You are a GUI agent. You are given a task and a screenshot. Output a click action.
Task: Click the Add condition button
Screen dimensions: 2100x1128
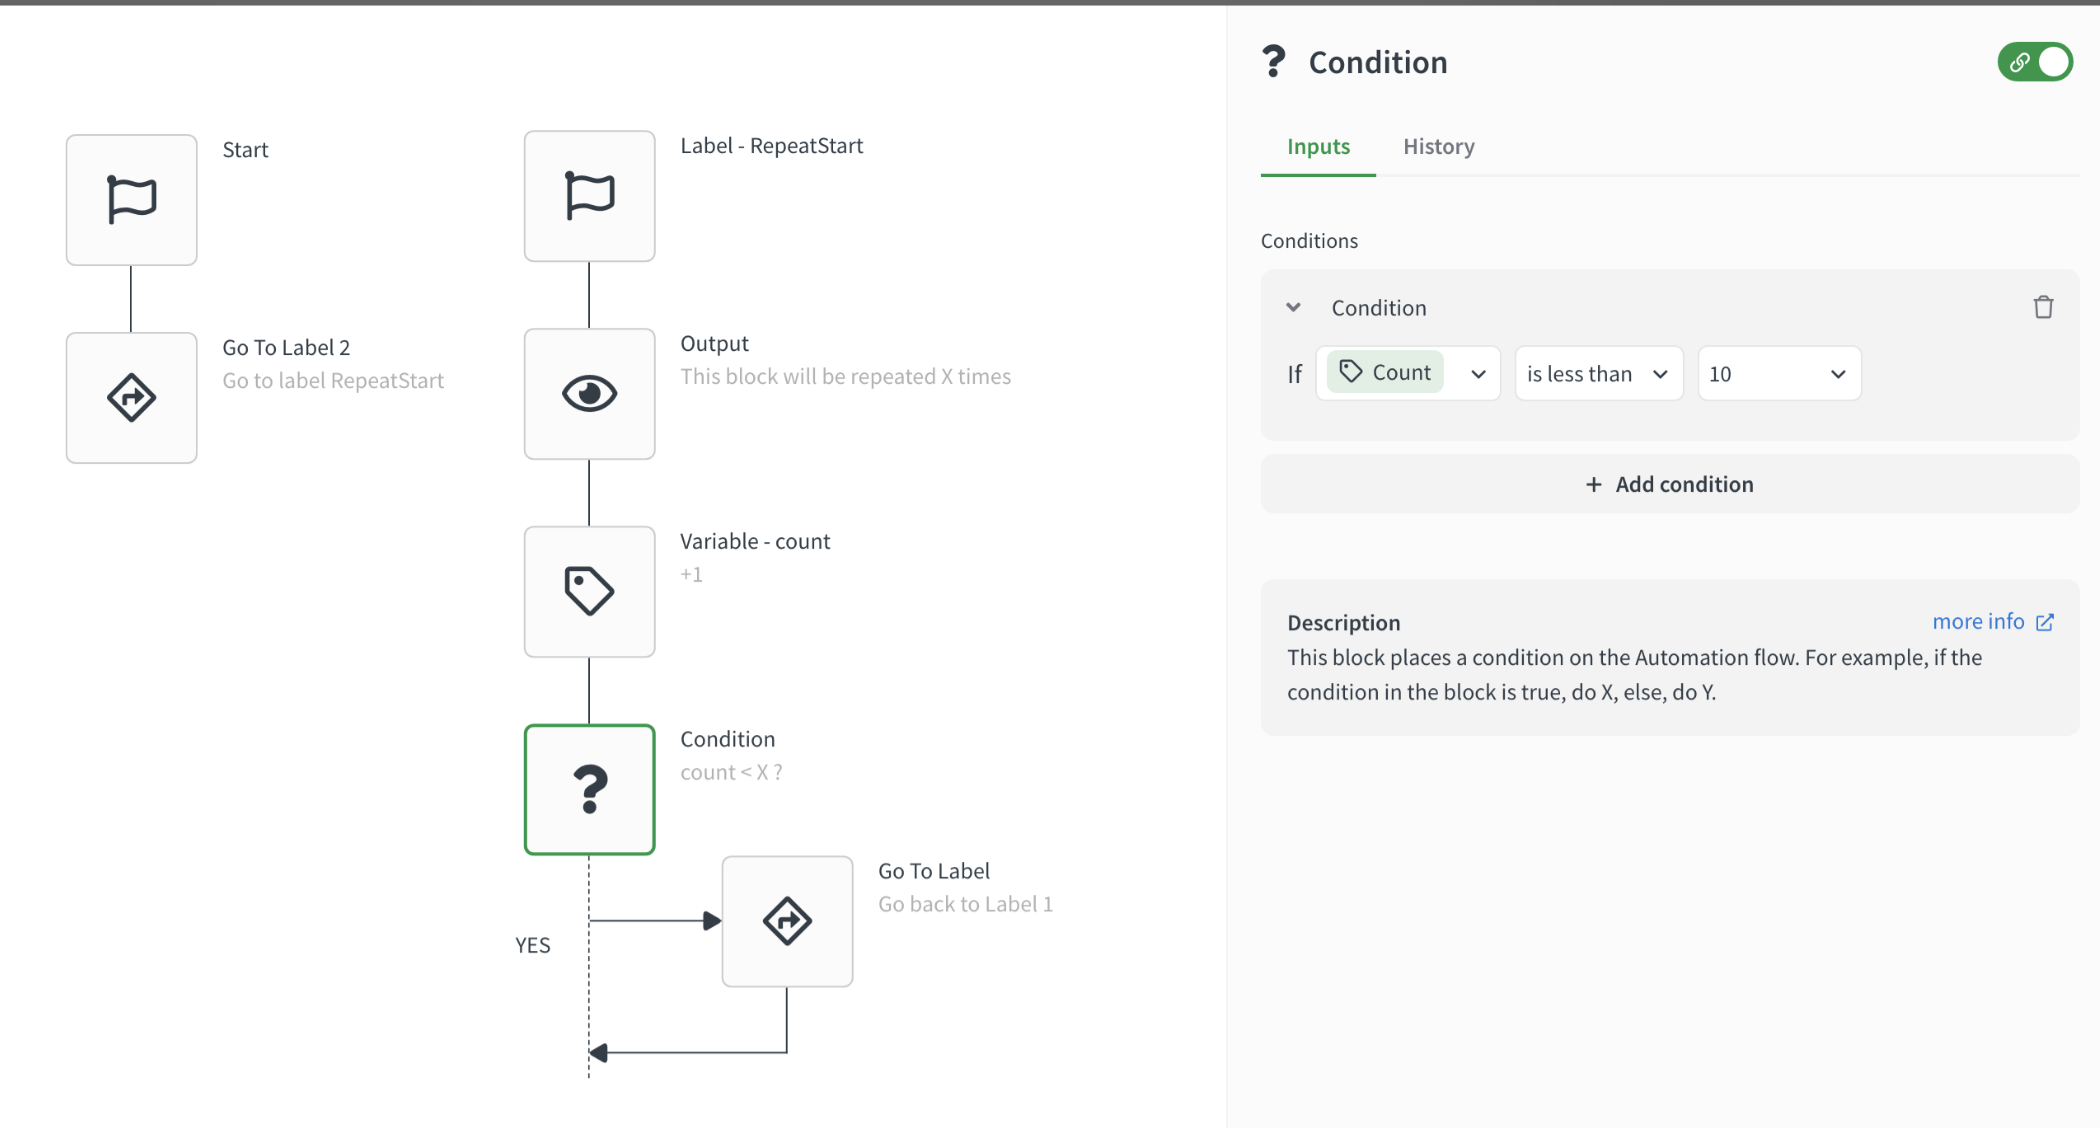(x=1669, y=484)
